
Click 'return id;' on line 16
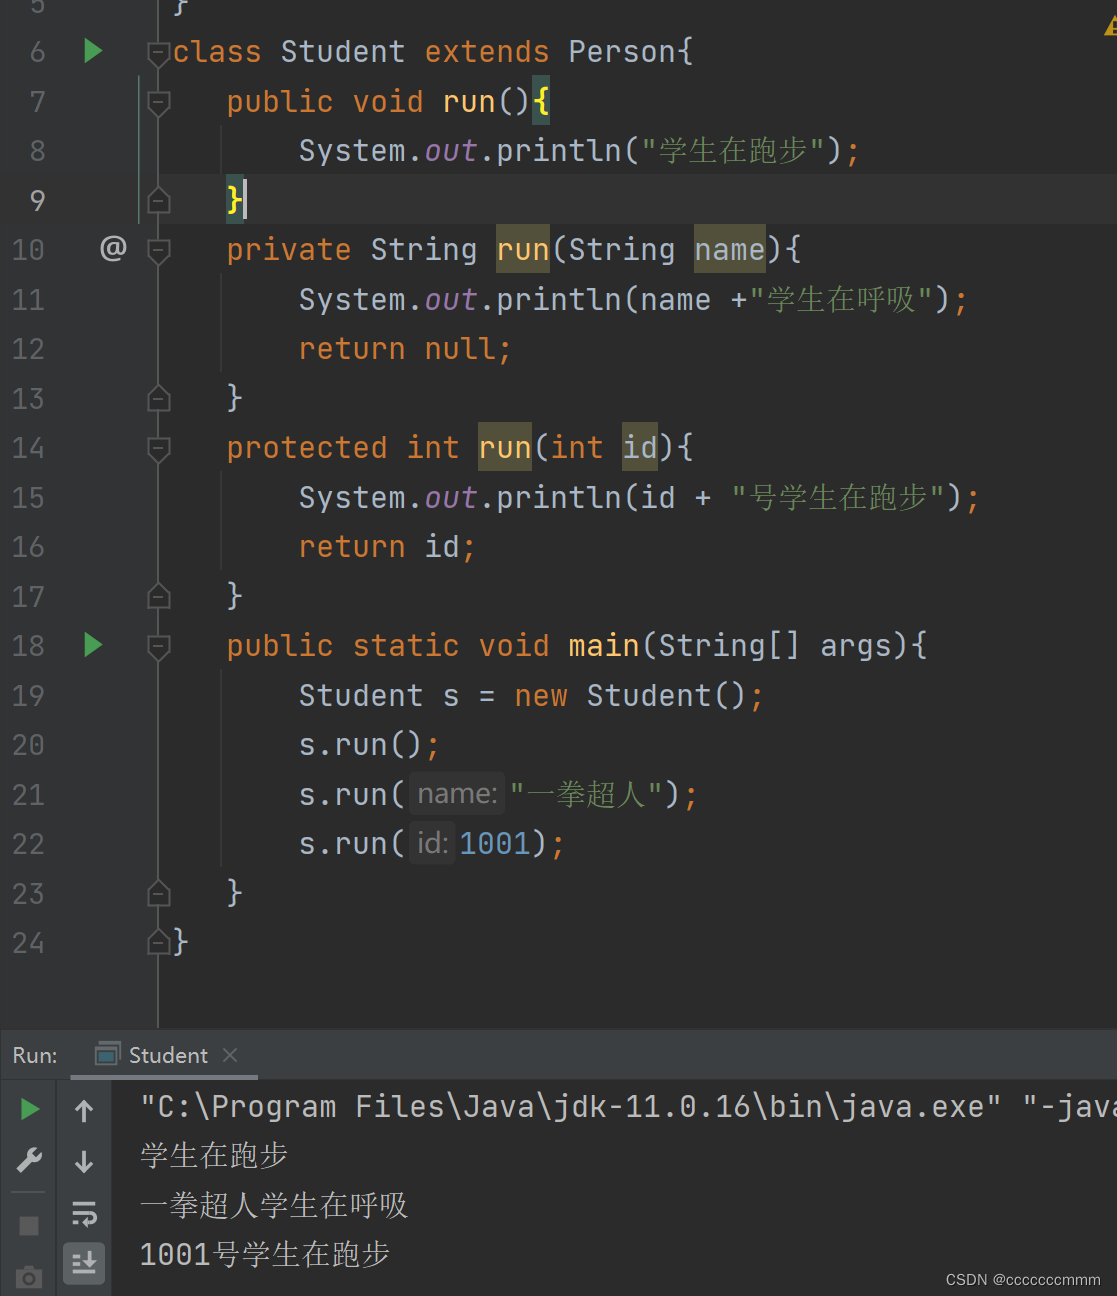387,546
